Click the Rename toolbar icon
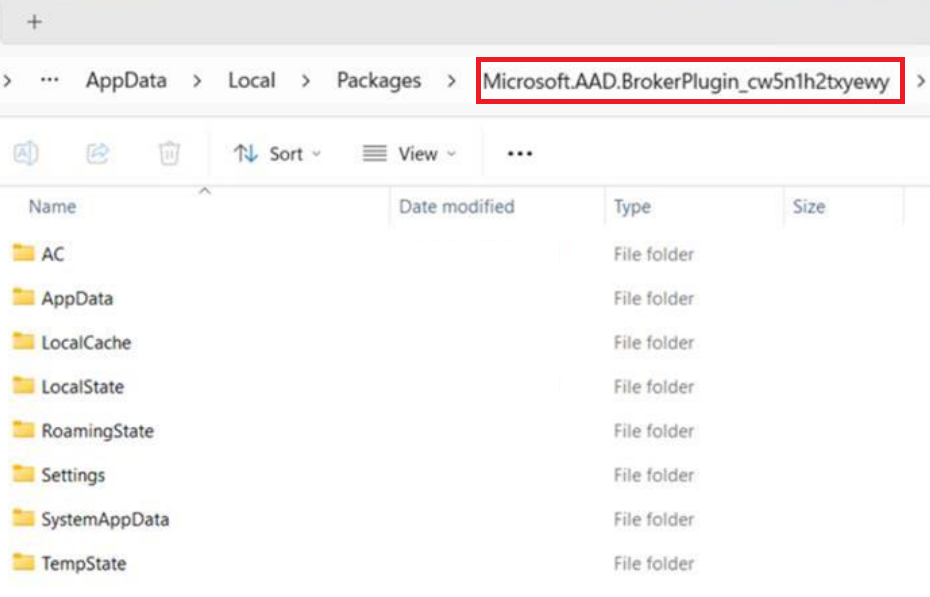 click(26, 154)
